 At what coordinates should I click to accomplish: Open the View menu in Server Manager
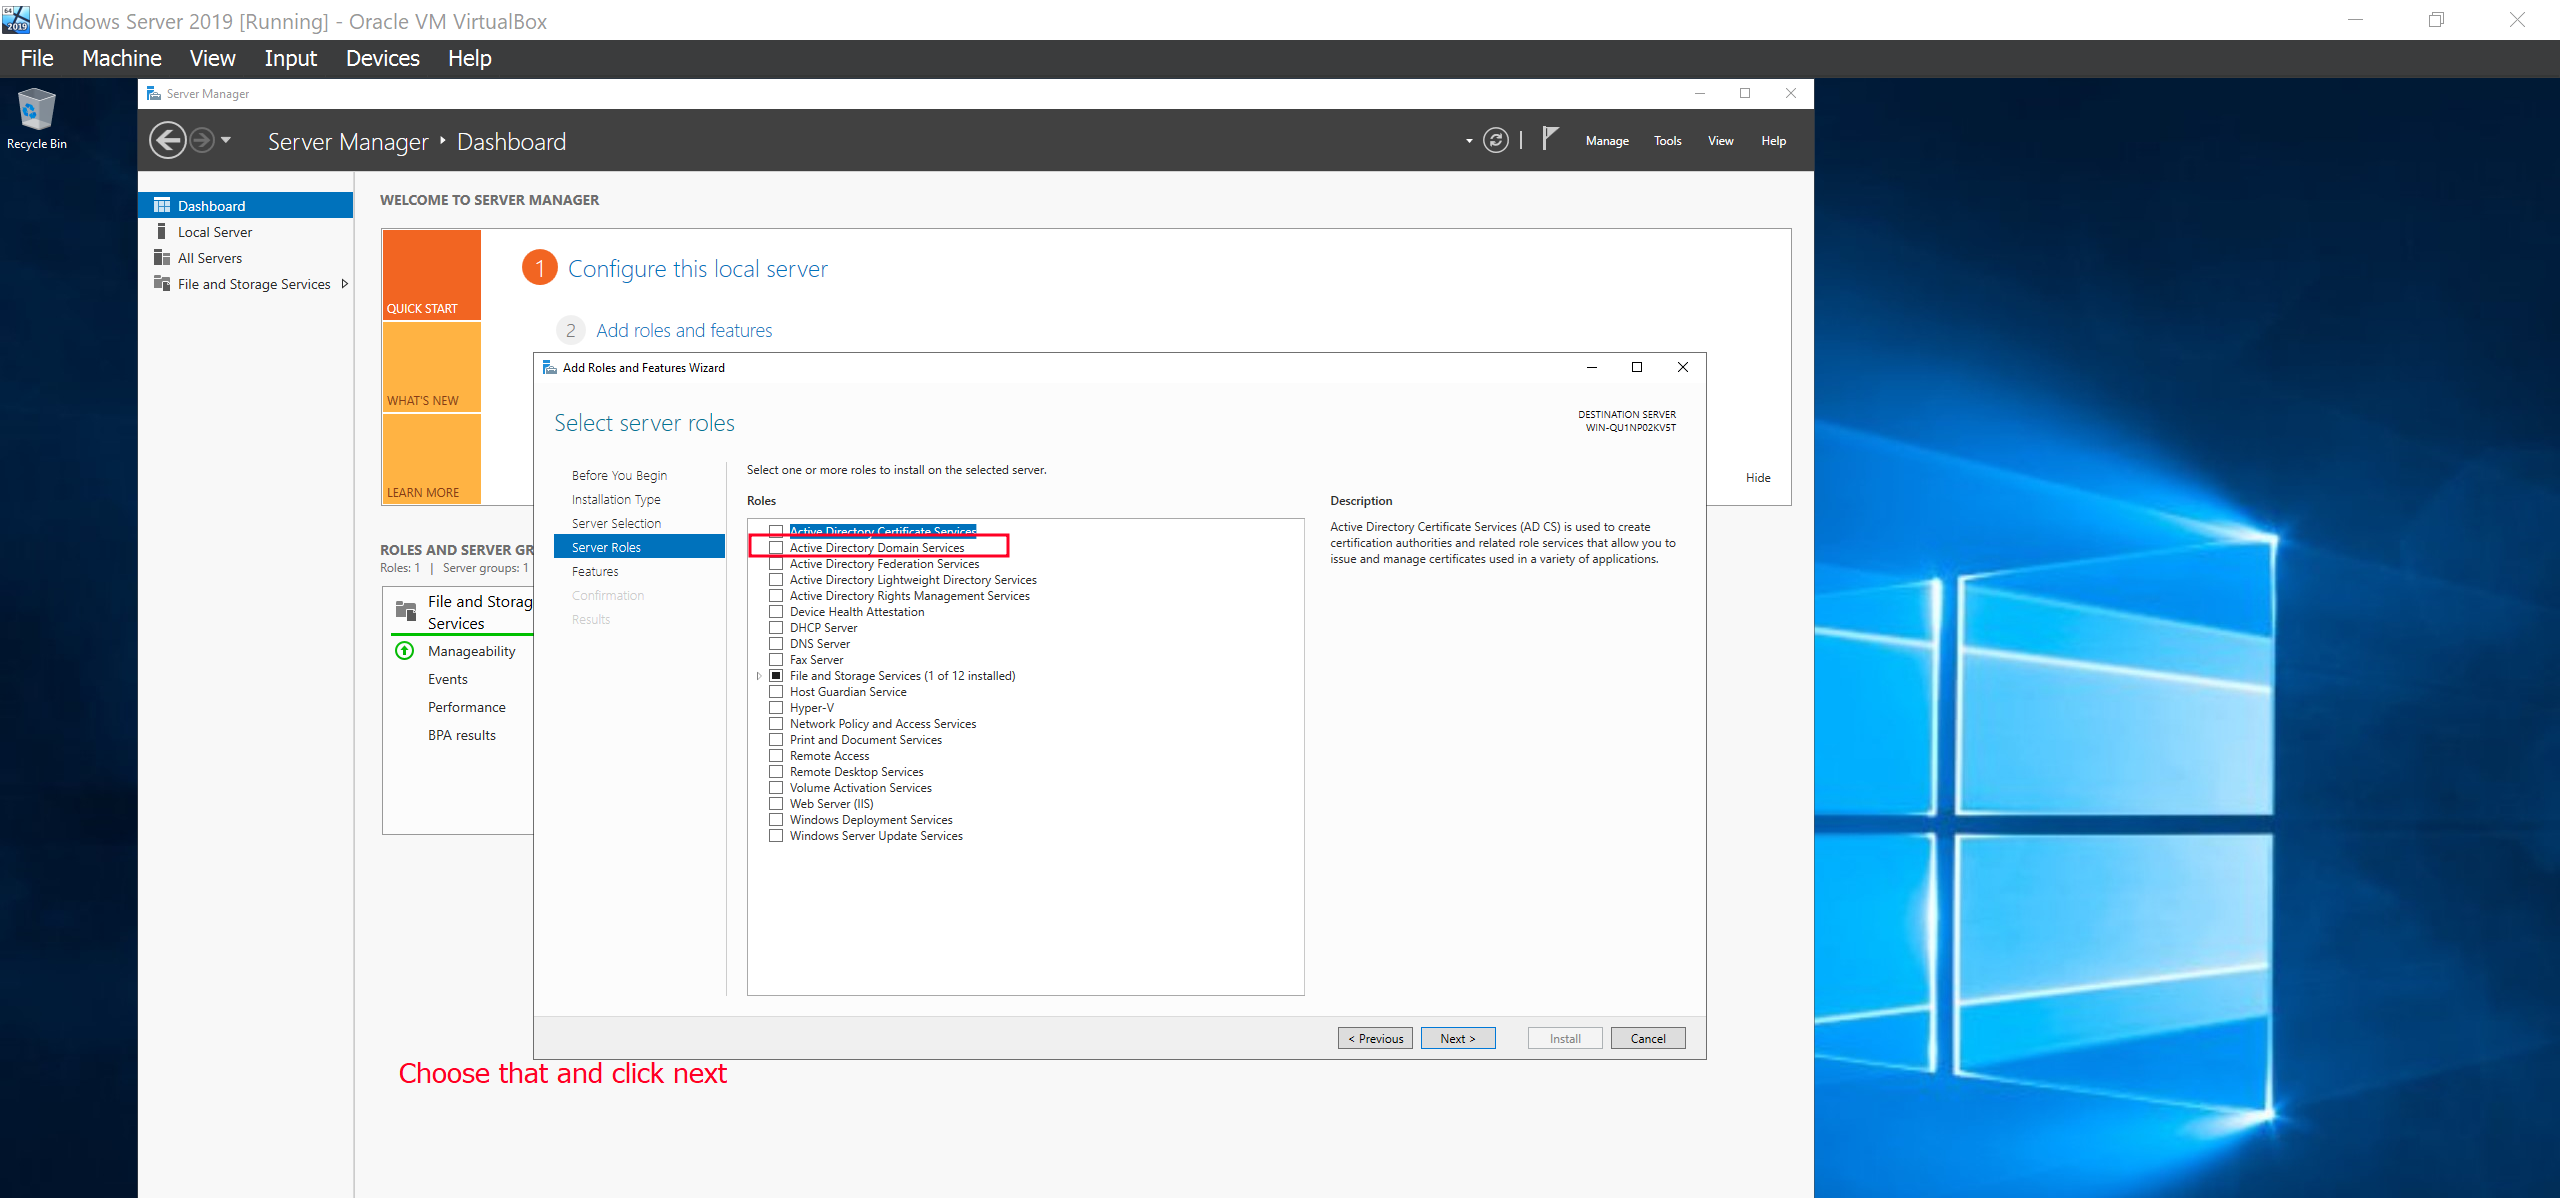tap(1720, 141)
